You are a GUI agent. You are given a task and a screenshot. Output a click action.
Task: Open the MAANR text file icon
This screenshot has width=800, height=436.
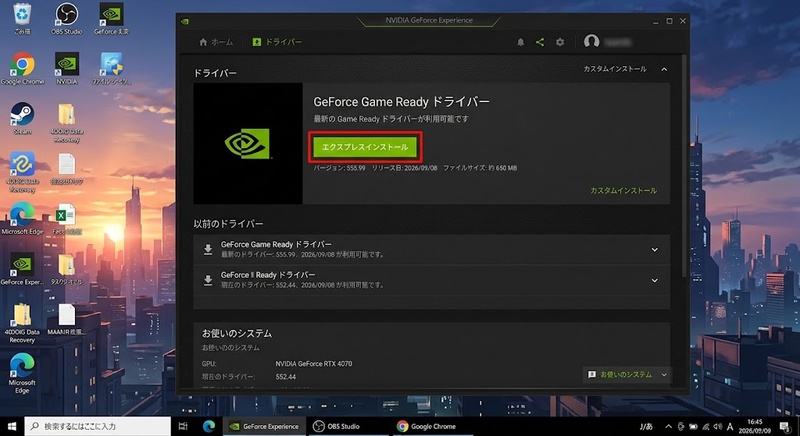[x=66, y=319]
